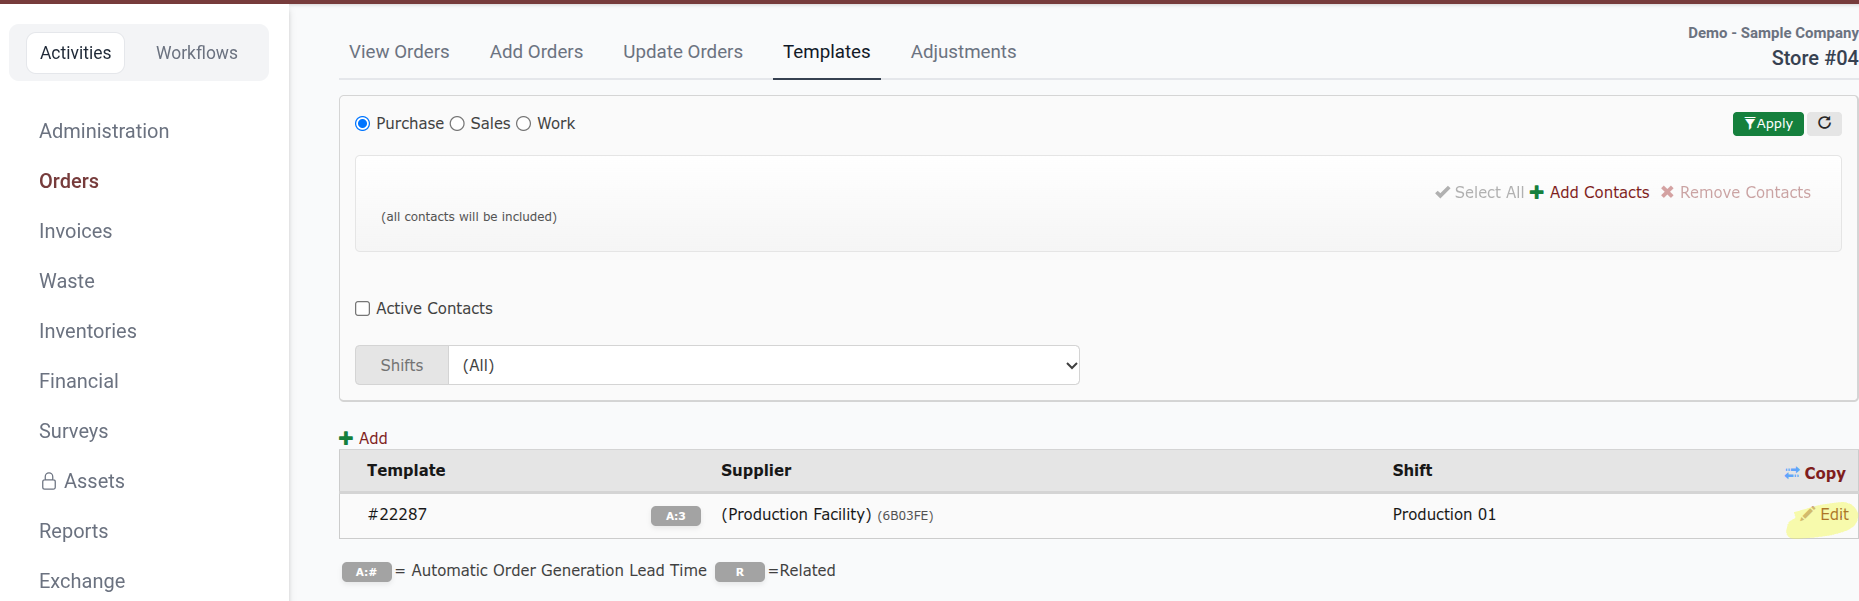The height and width of the screenshot is (601, 1859).
Task: Click the Invoices sidebar item
Action: point(75,231)
